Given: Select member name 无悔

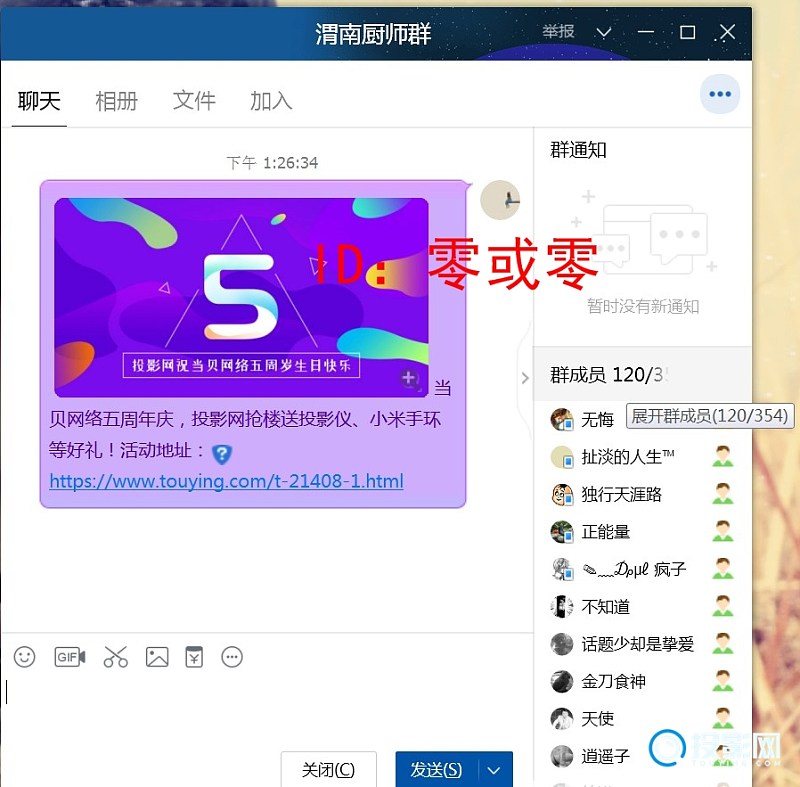Looking at the screenshot, I should pyautogui.click(x=597, y=420).
